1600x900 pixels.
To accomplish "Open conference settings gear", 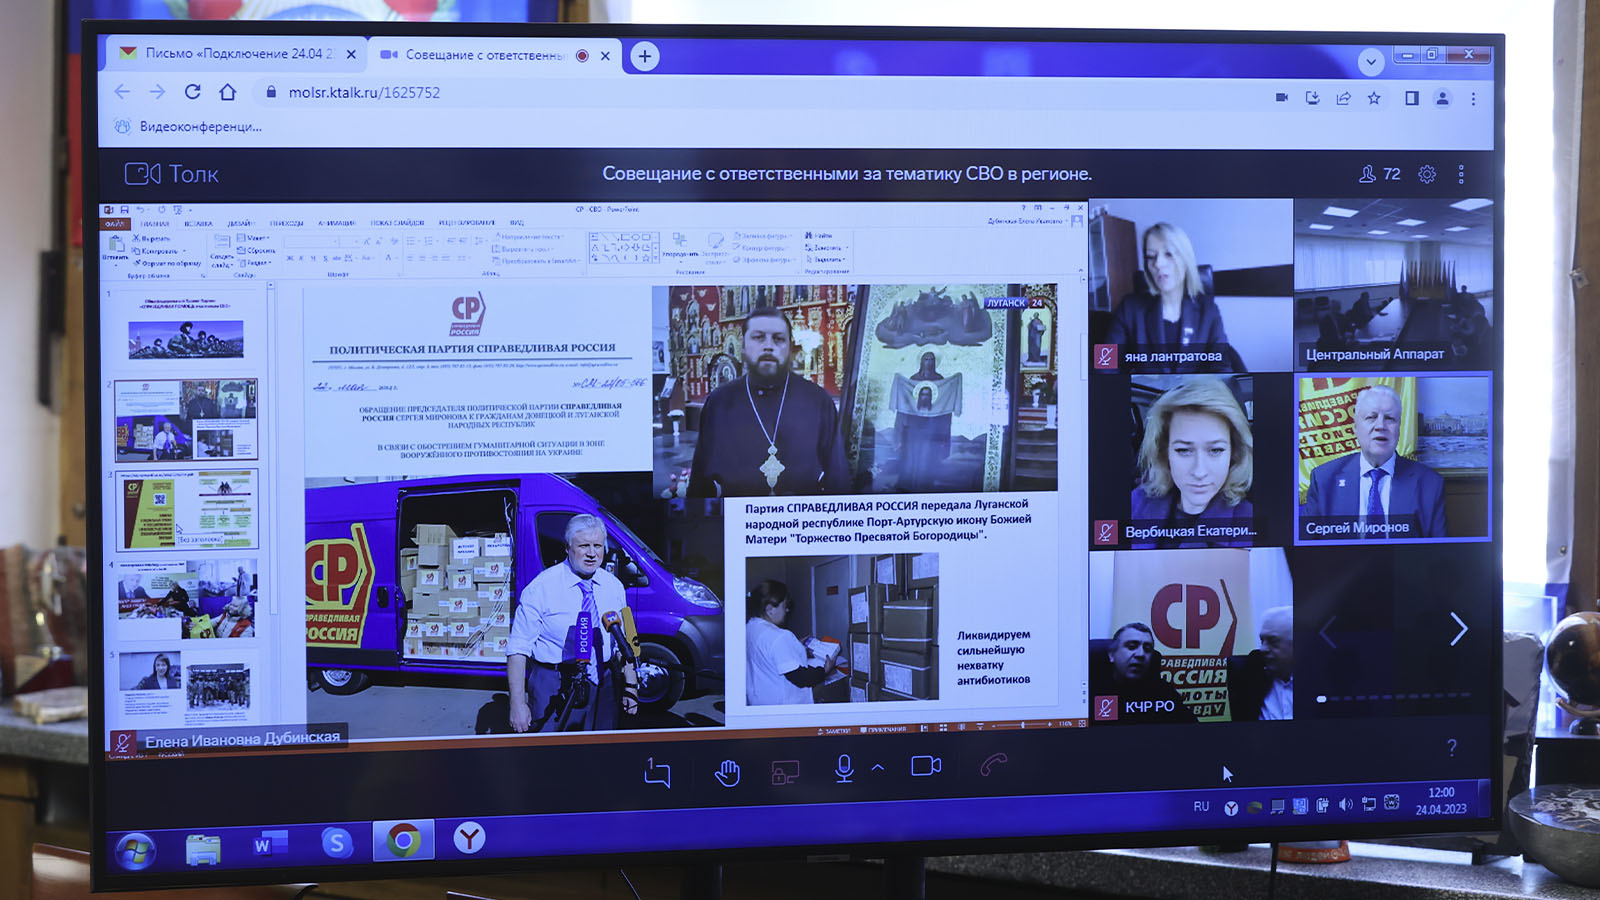I will (x=1427, y=174).
